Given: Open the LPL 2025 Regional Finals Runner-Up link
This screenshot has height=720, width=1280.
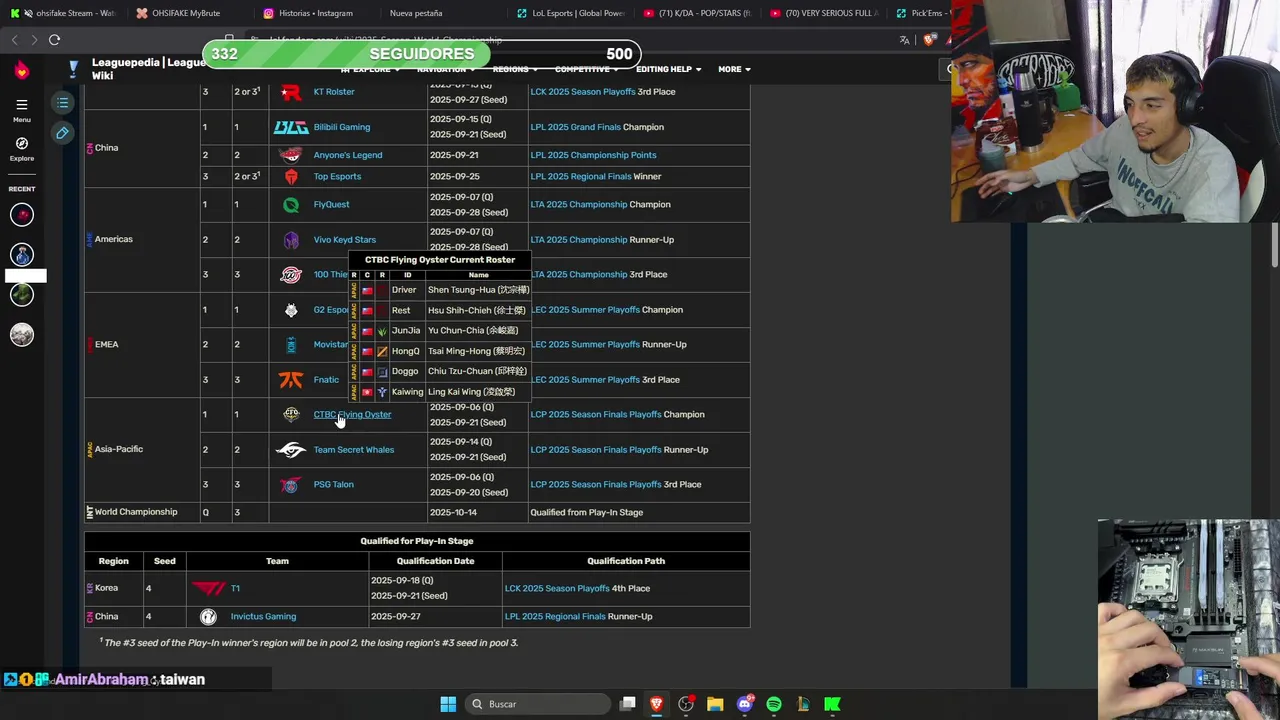Looking at the screenshot, I should (x=555, y=617).
